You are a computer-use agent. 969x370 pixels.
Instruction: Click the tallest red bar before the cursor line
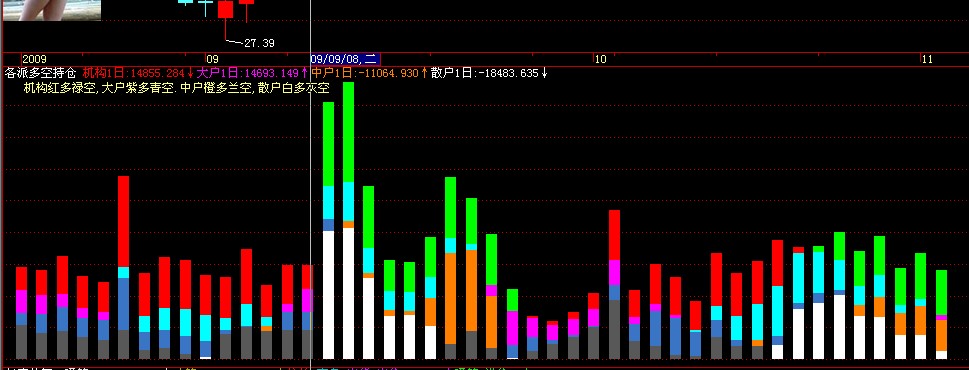[124, 267]
